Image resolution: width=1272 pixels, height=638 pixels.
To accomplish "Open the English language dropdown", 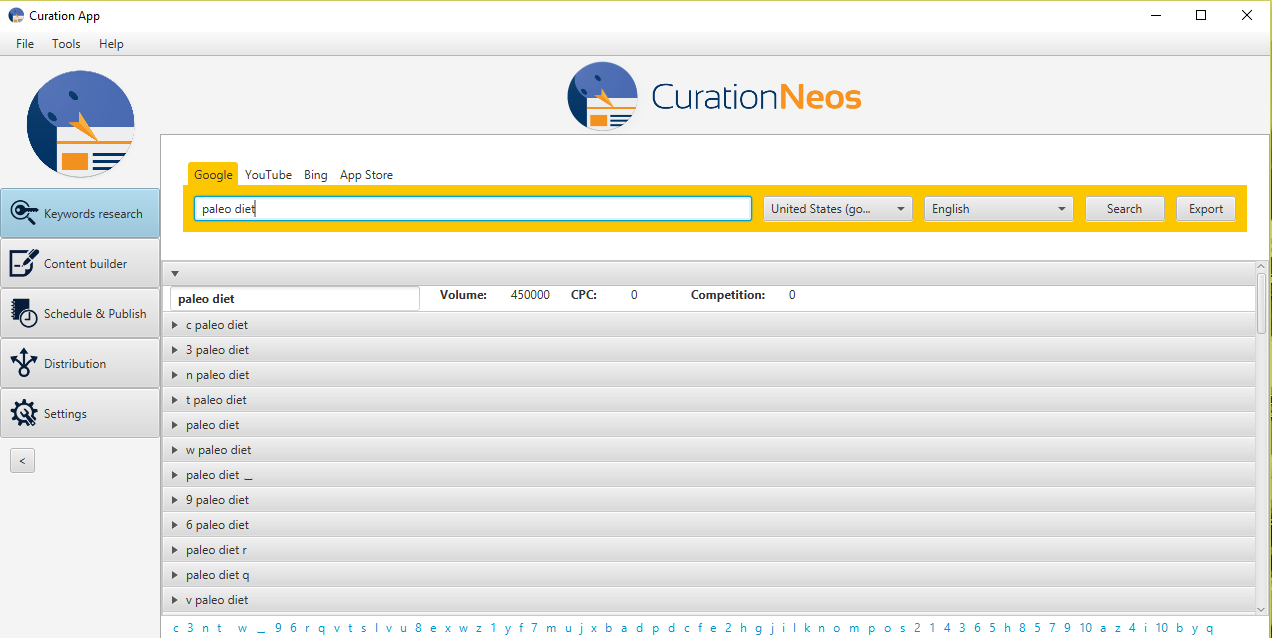I will click(998, 209).
